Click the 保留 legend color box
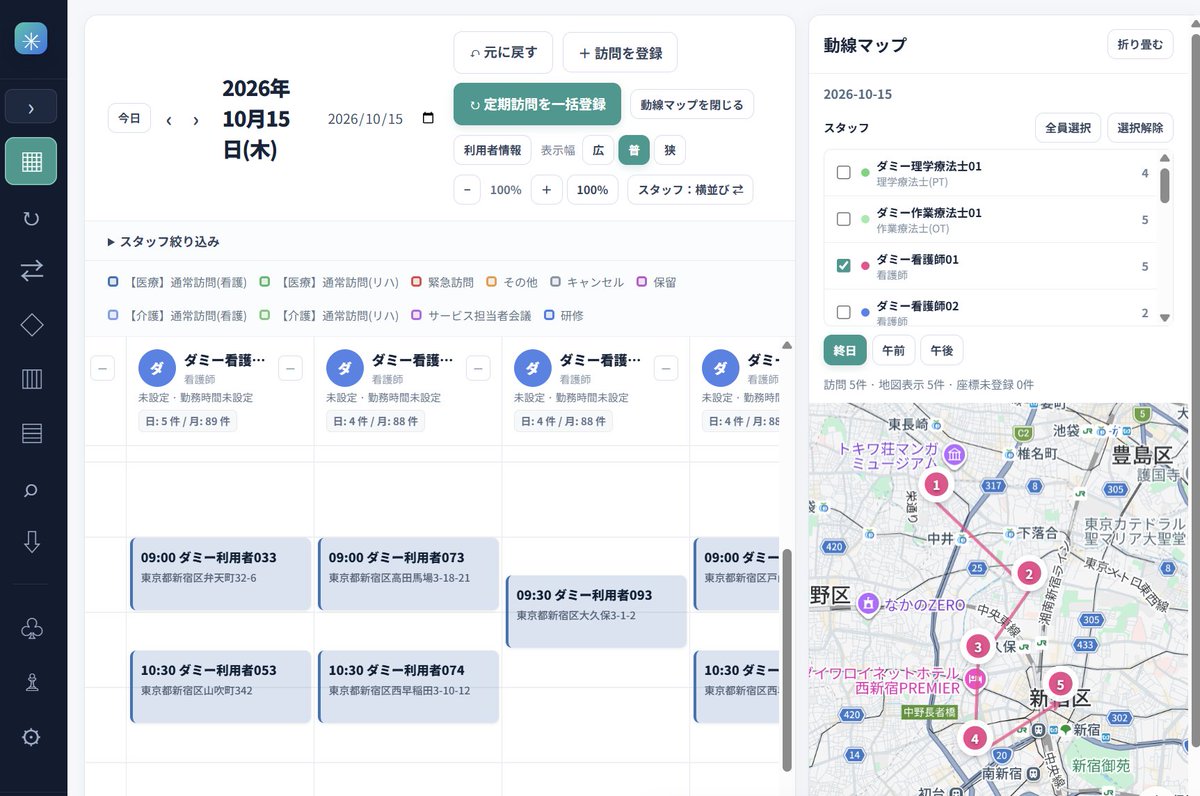The image size is (1200, 796). (x=642, y=282)
